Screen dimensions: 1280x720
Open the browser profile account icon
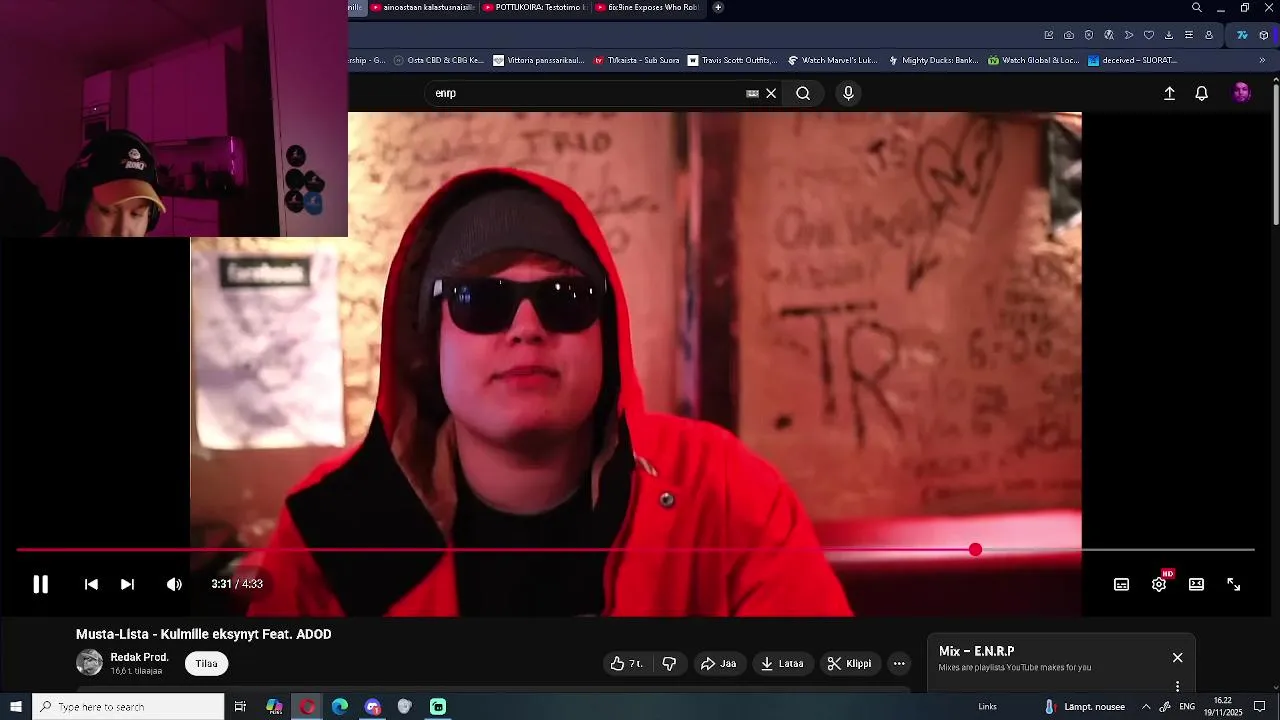tap(1209, 35)
